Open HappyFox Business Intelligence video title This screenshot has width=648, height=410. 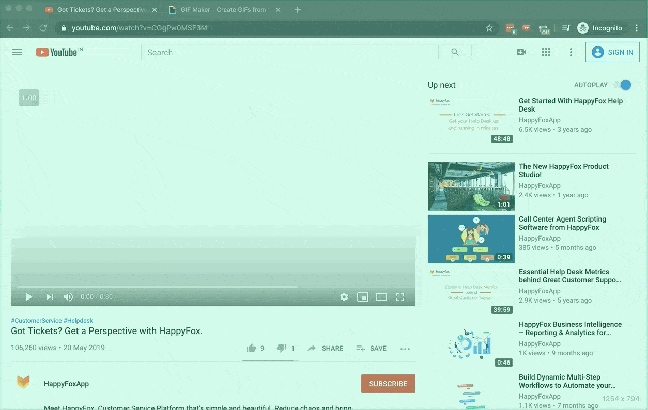pyautogui.click(x=570, y=329)
